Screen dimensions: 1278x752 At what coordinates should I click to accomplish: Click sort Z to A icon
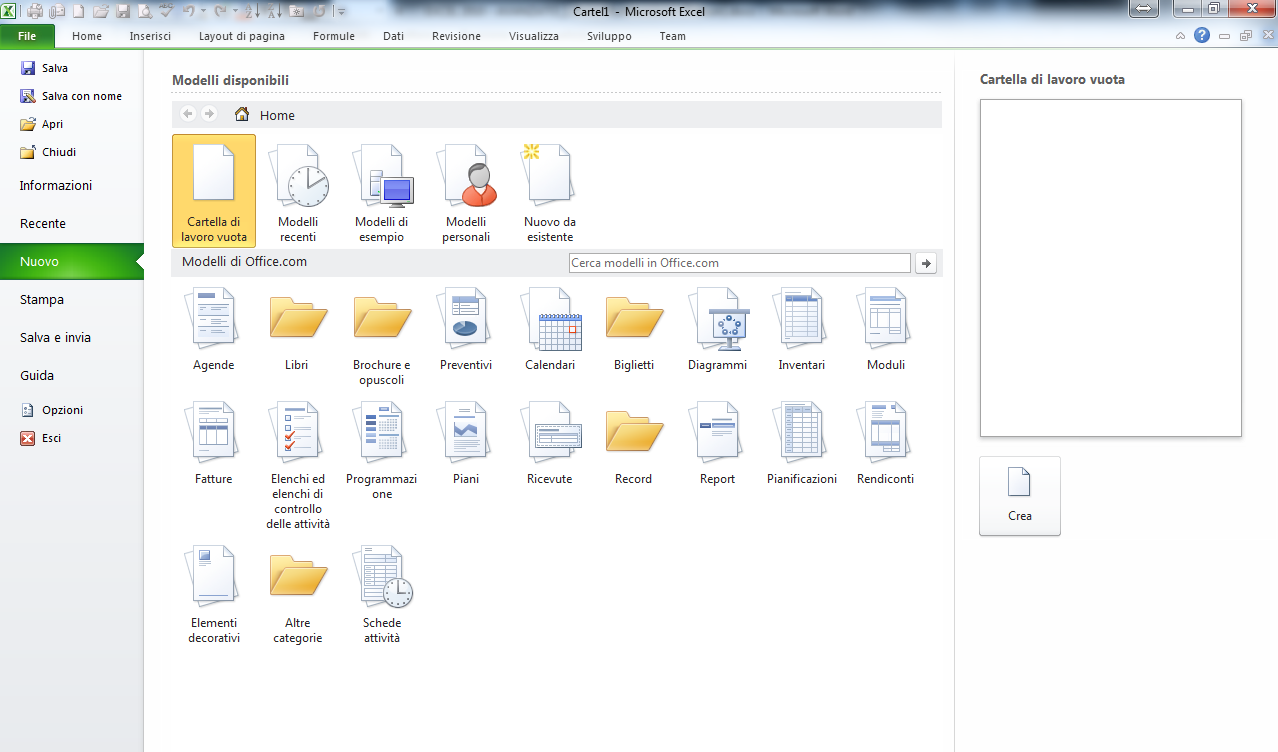point(275,11)
